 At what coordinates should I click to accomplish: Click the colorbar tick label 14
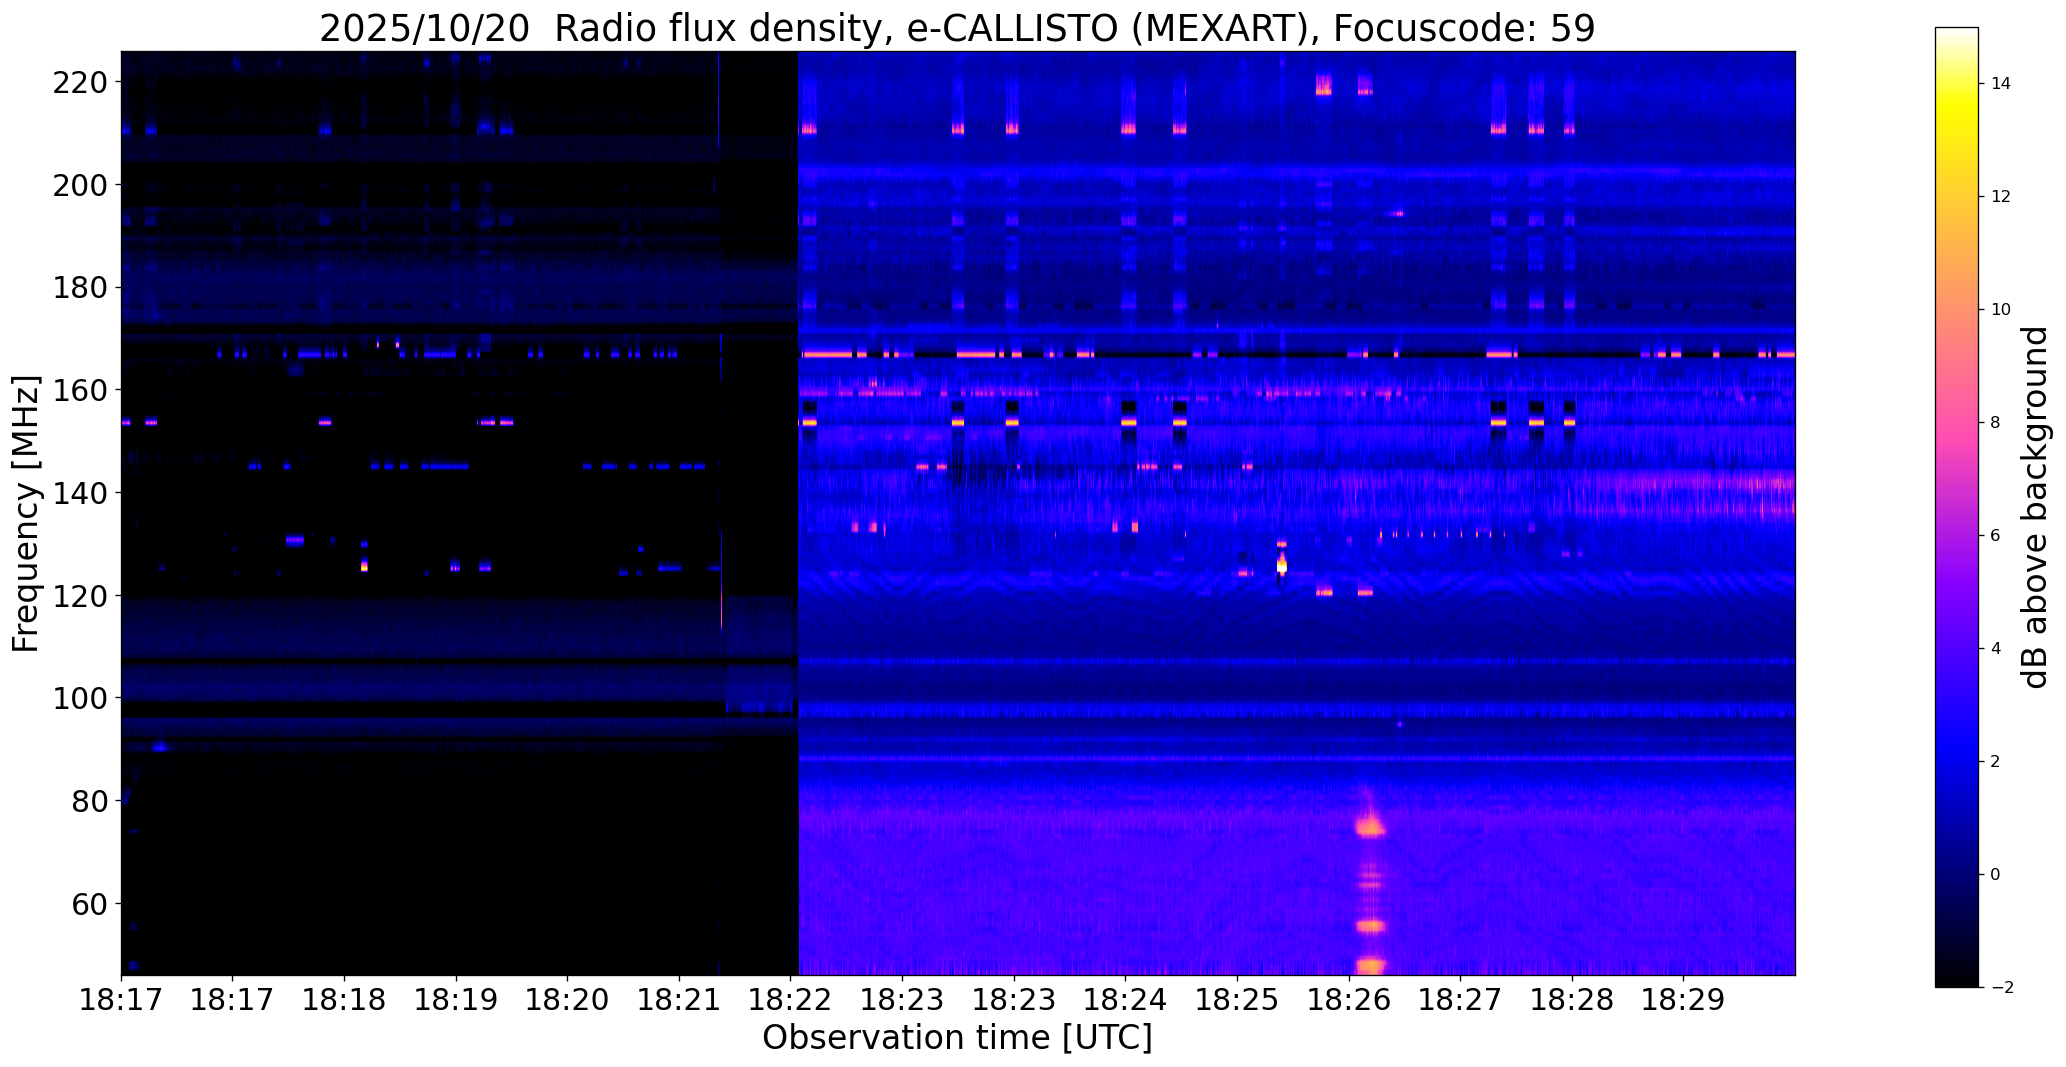point(2001,84)
